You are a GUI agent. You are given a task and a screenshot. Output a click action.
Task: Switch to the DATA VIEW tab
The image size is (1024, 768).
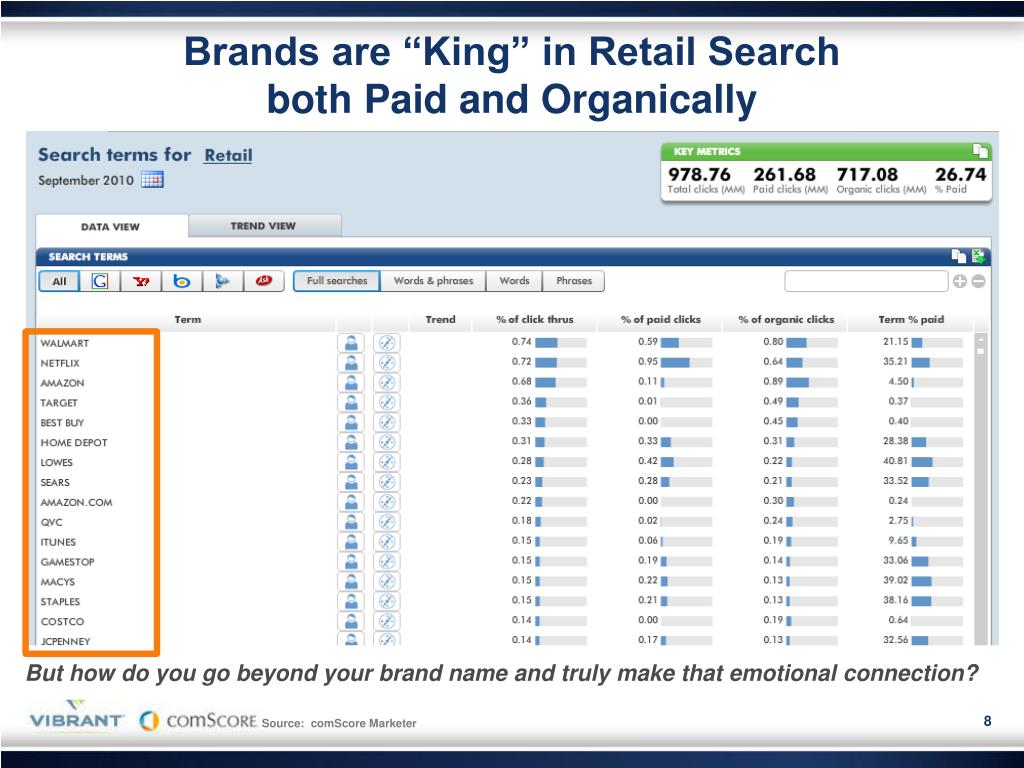[111, 227]
